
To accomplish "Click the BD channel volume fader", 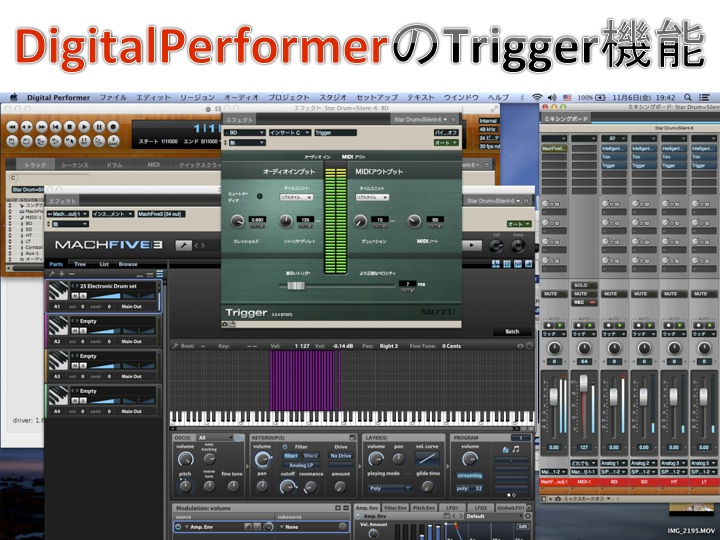I will (x=613, y=396).
